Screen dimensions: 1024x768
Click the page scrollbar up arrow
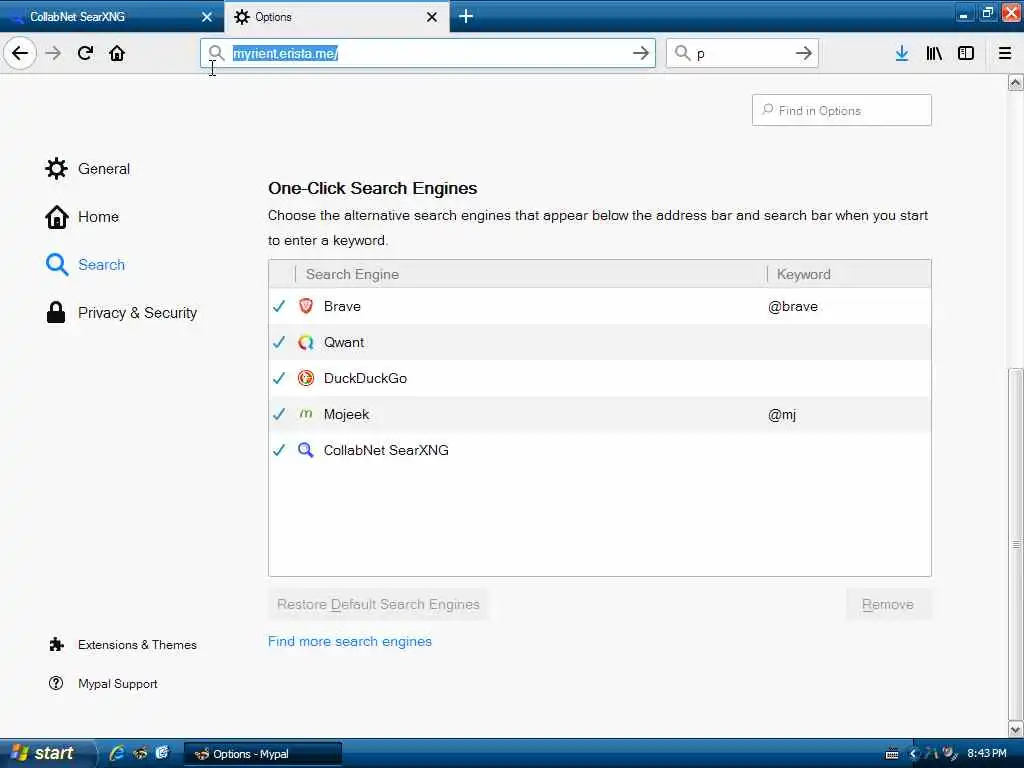(x=1016, y=82)
